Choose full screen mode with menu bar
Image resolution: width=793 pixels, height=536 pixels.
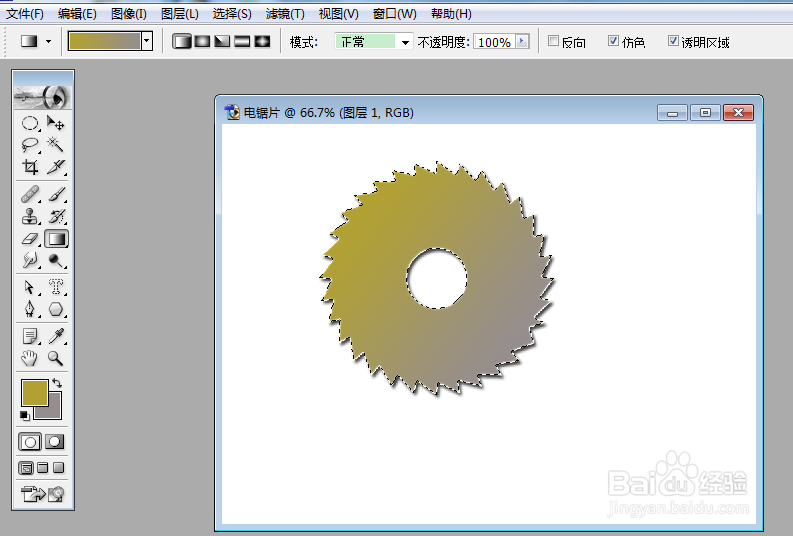coord(43,468)
